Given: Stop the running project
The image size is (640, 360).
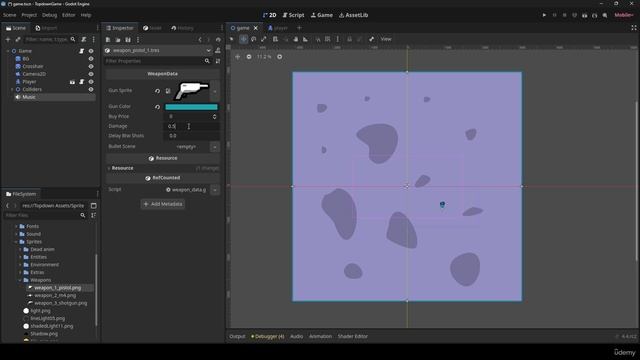Looking at the screenshot, I should tap(564, 15).
